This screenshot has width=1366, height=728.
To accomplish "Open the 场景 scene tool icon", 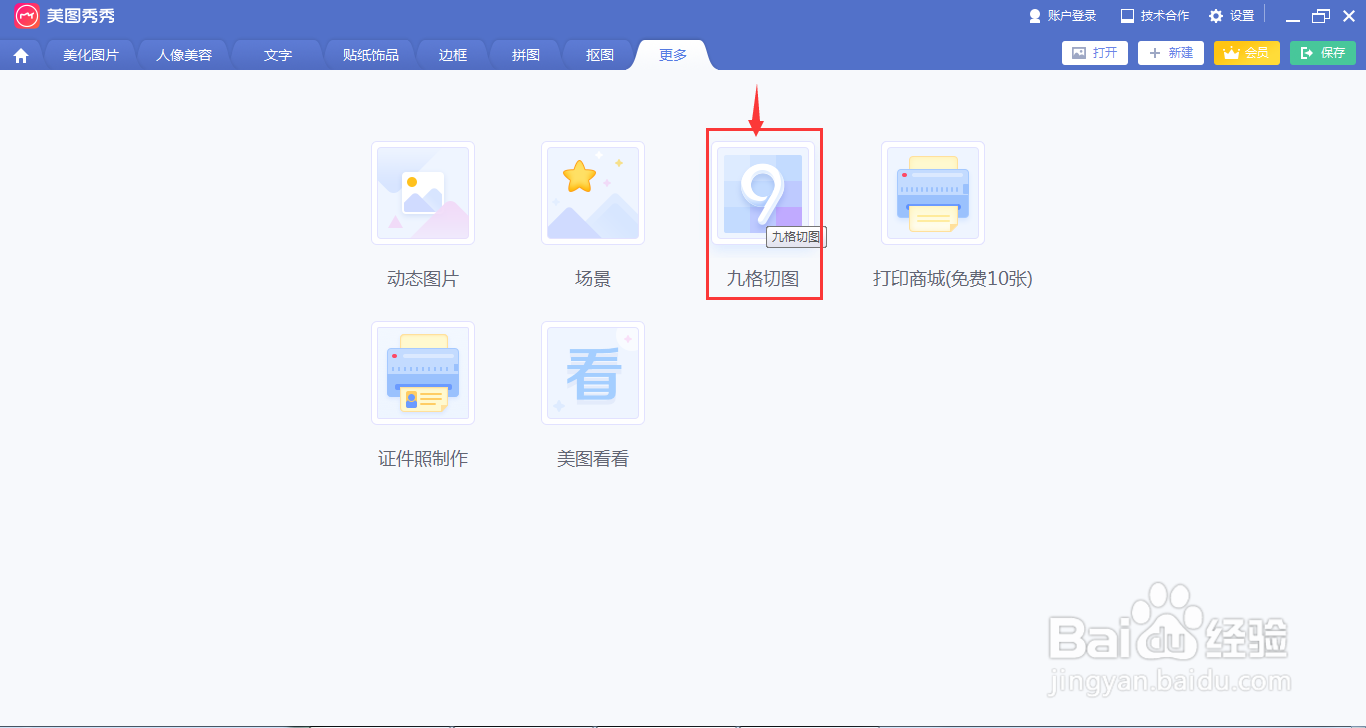I will point(593,193).
